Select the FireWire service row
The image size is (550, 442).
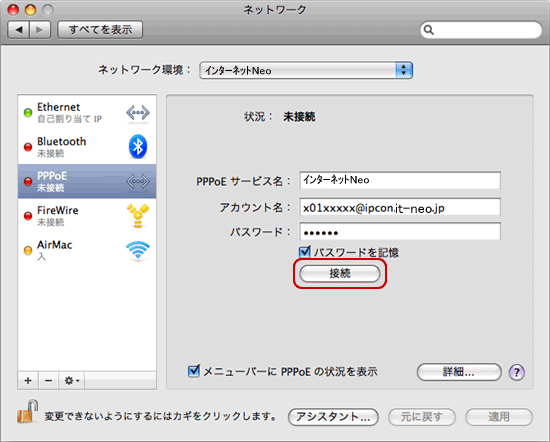[87, 215]
